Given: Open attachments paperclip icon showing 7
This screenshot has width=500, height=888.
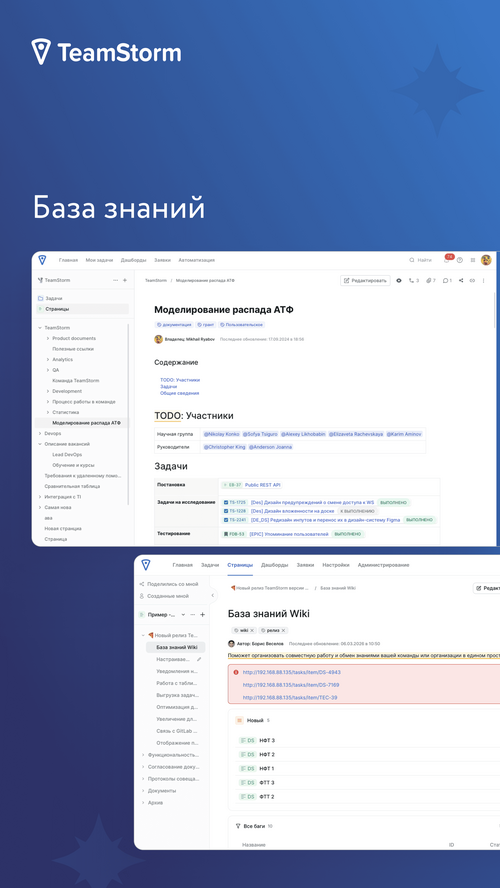Looking at the screenshot, I should click(431, 280).
